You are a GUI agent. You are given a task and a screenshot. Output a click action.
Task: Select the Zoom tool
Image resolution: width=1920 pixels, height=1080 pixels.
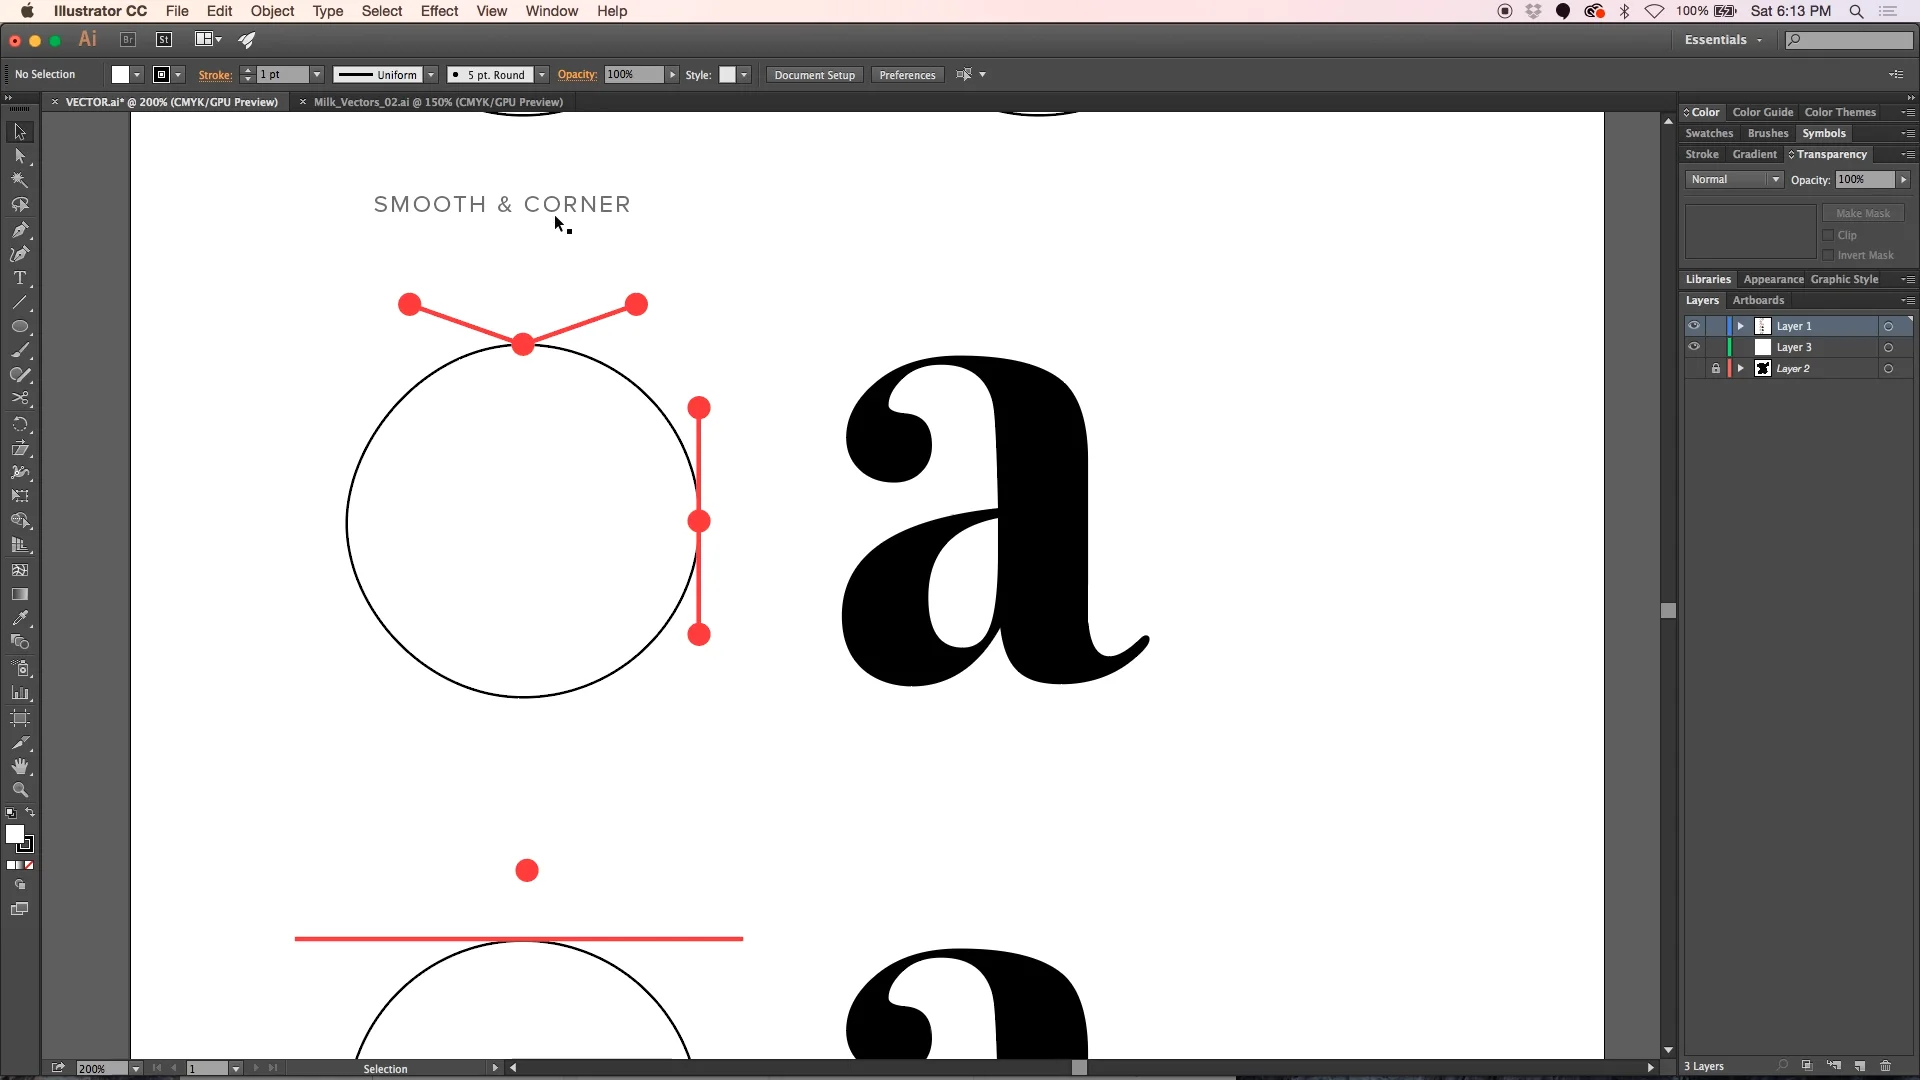tap(19, 790)
